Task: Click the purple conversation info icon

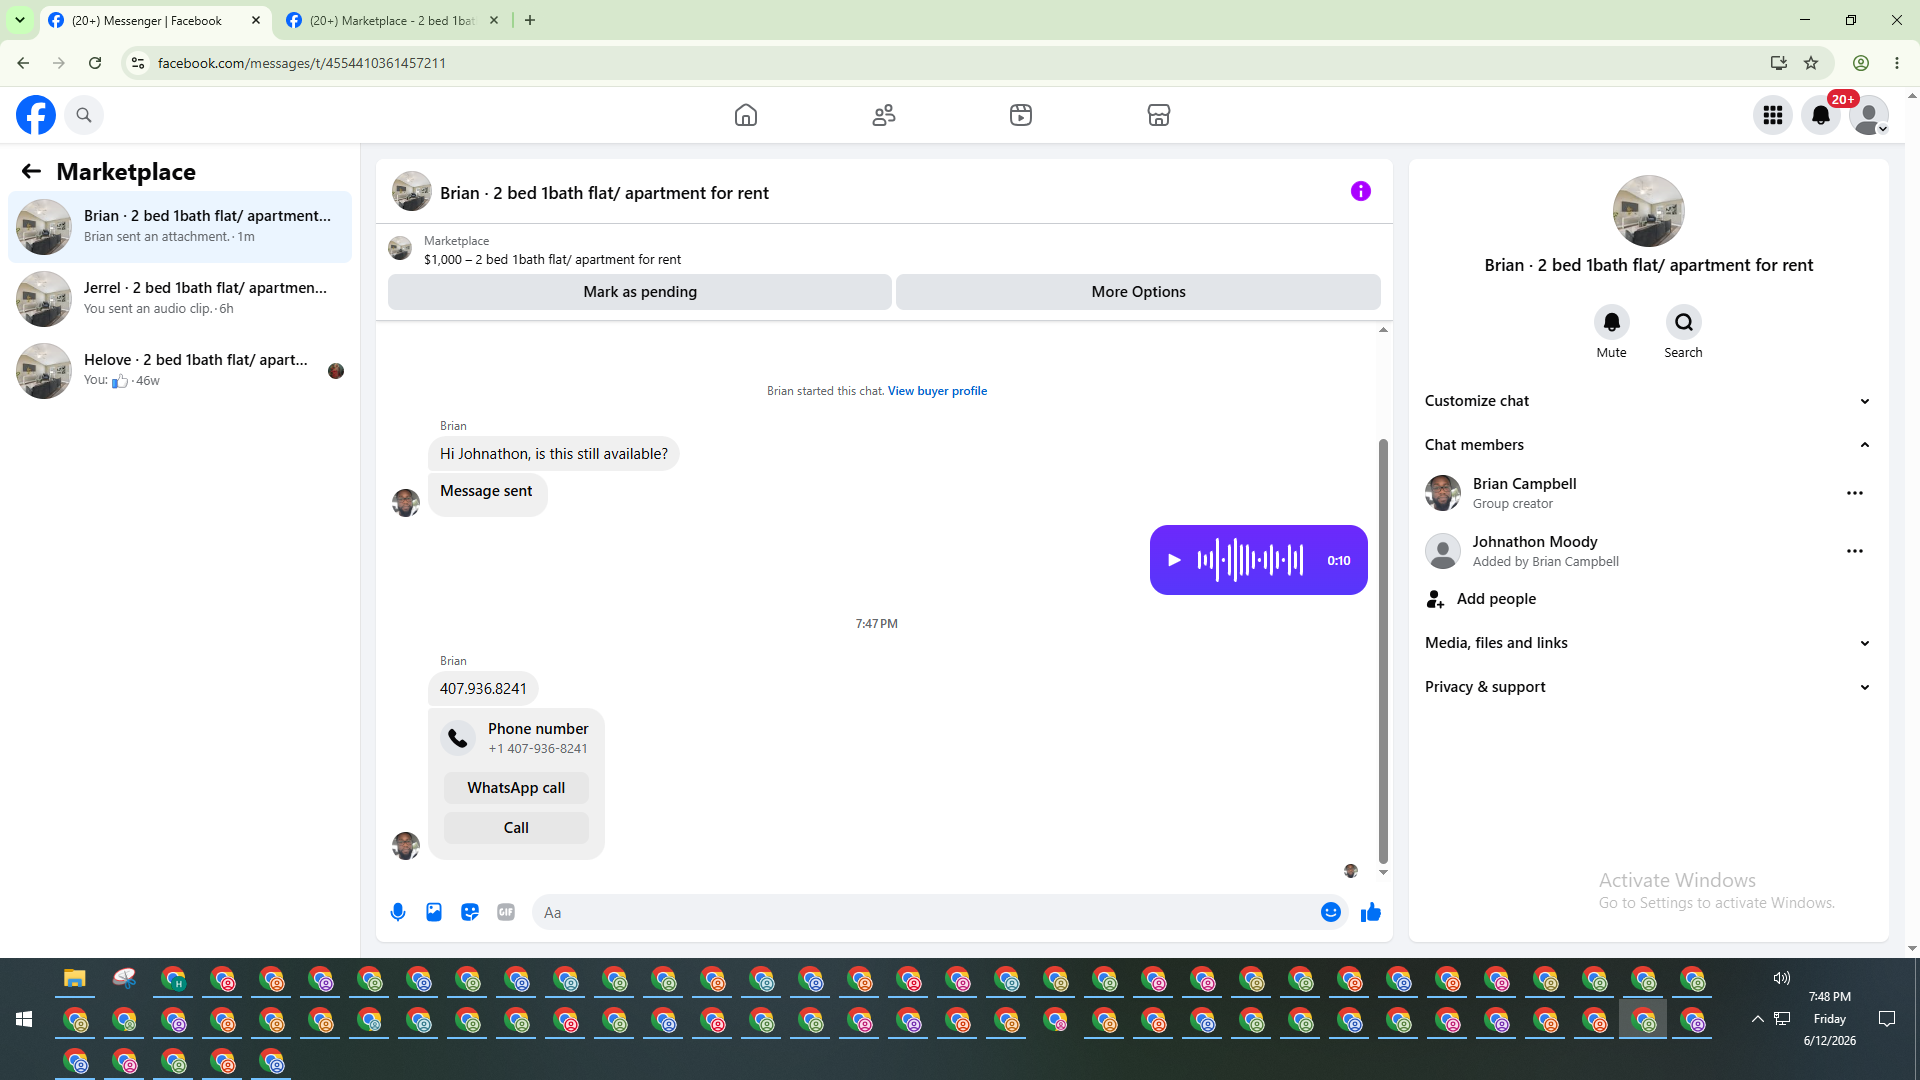Action: coord(1361,191)
